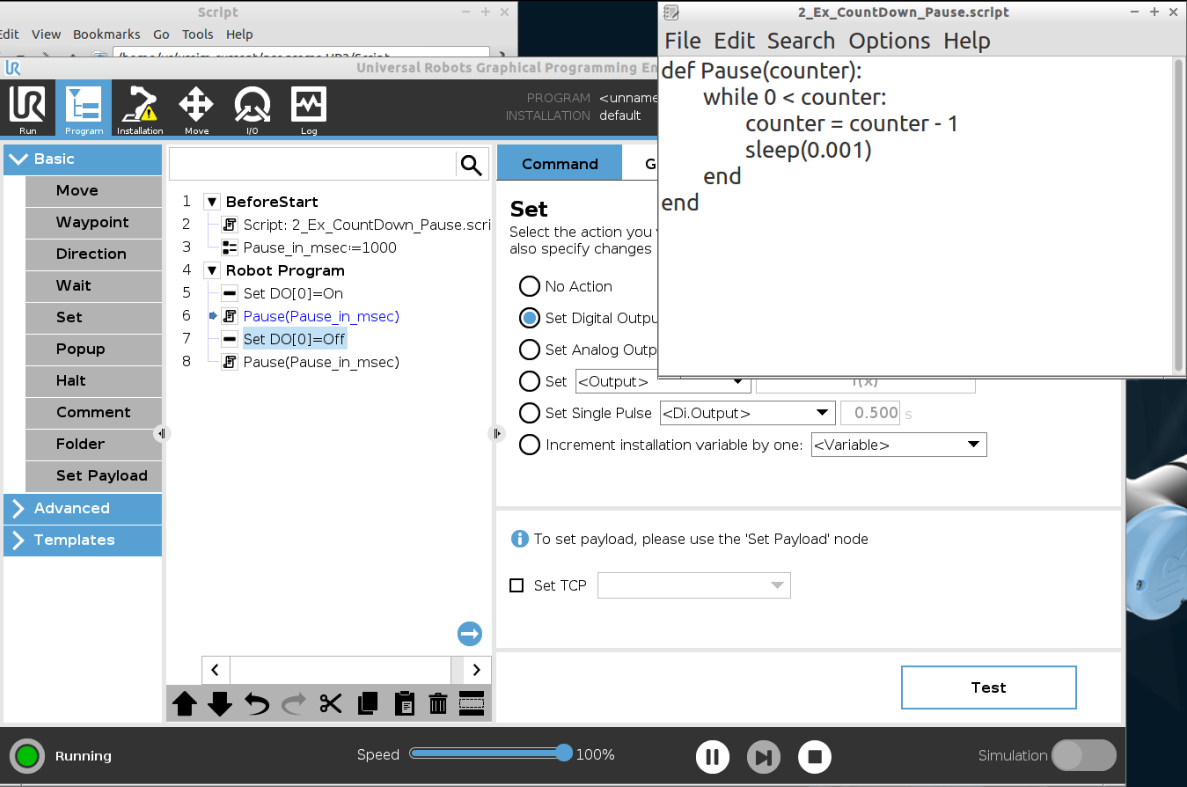Switch to the Command tab
Image resolution: width=1187 pixels, height=787 pixels.
click(559, 163)
